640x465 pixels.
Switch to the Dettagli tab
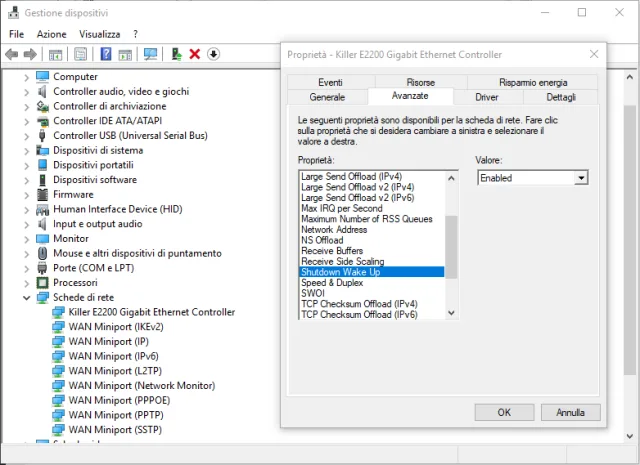coord(561,97)
